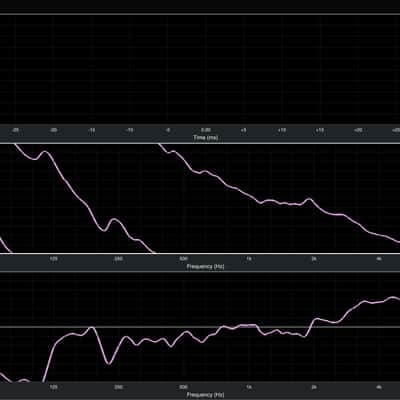Click the phase trace bump near 2k
Image resolution: width=400 pixels, height=400 pixels.
click(309, 199)
